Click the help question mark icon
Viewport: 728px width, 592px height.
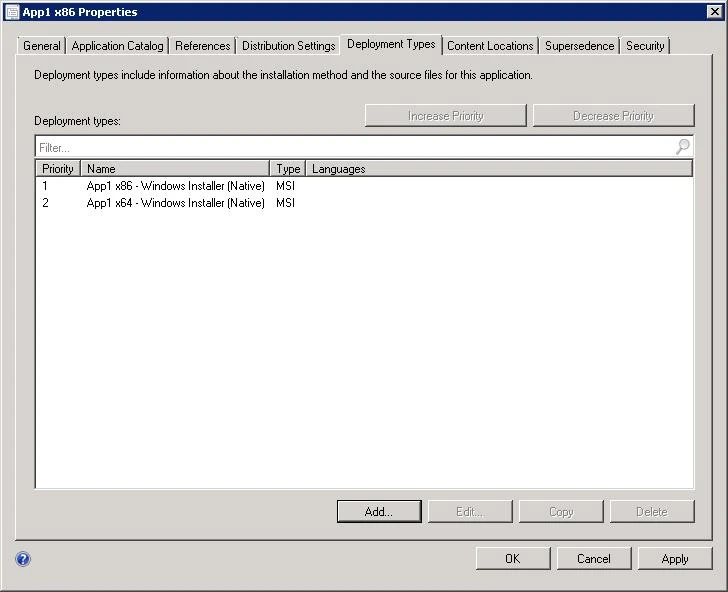coord(23,559)
